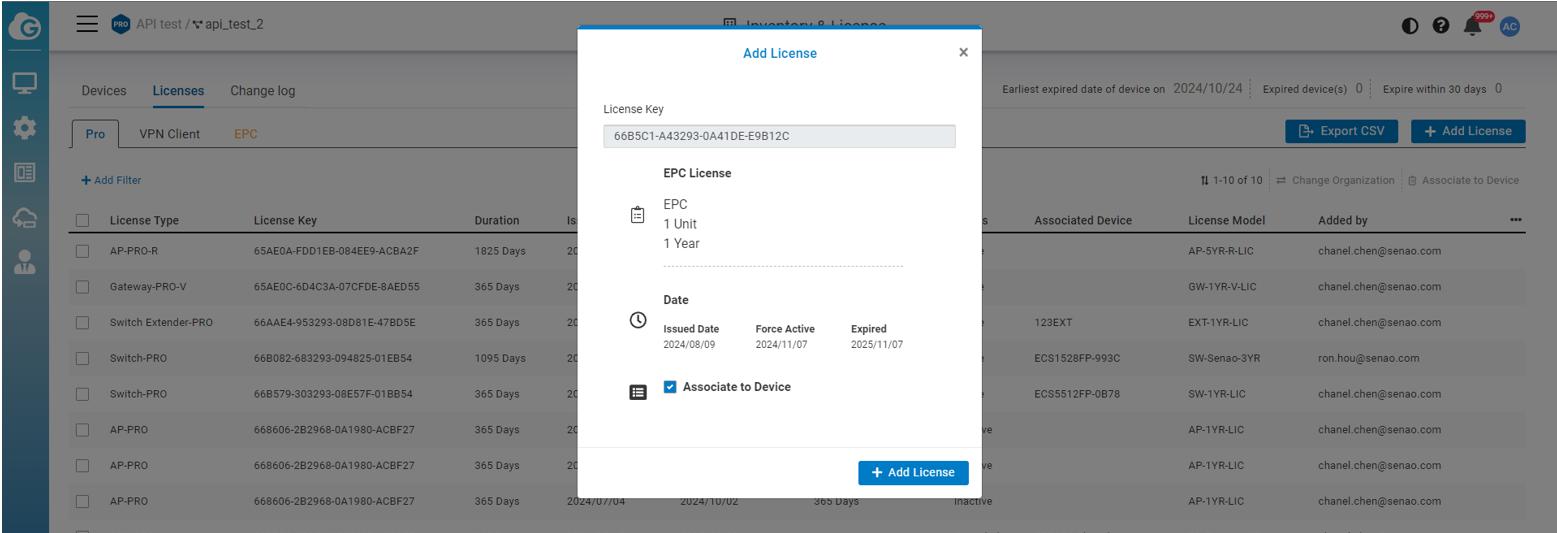Uncheck Associate to Device checkbox
The image size is (1557, 533).
coord(670,387)
